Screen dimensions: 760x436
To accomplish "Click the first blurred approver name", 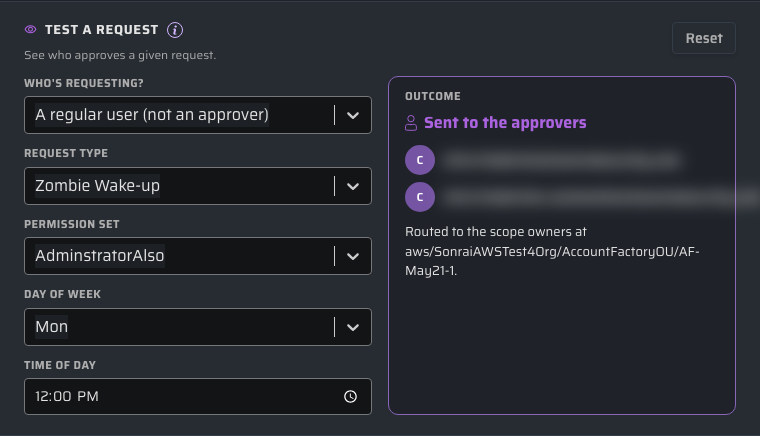I will 561,160.
